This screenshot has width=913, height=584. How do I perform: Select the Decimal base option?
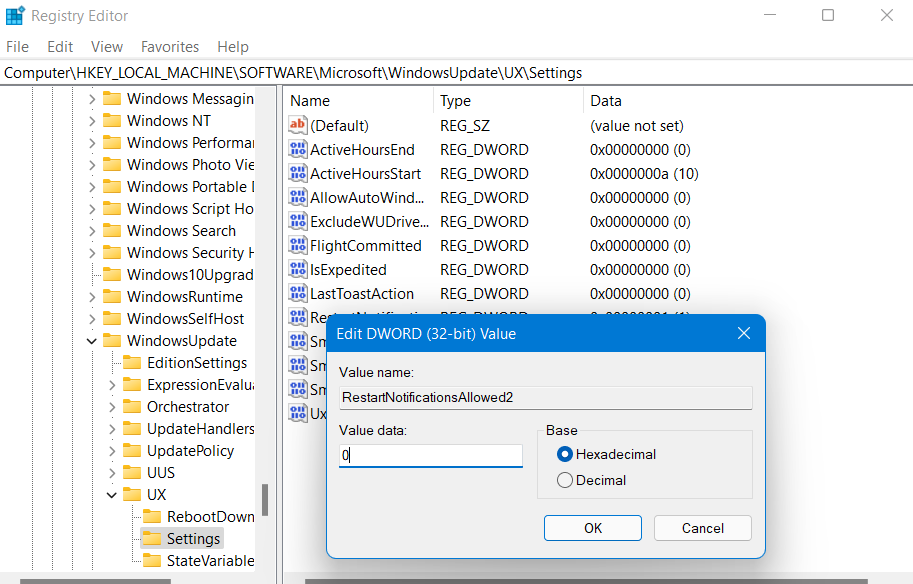coord(565,480)
